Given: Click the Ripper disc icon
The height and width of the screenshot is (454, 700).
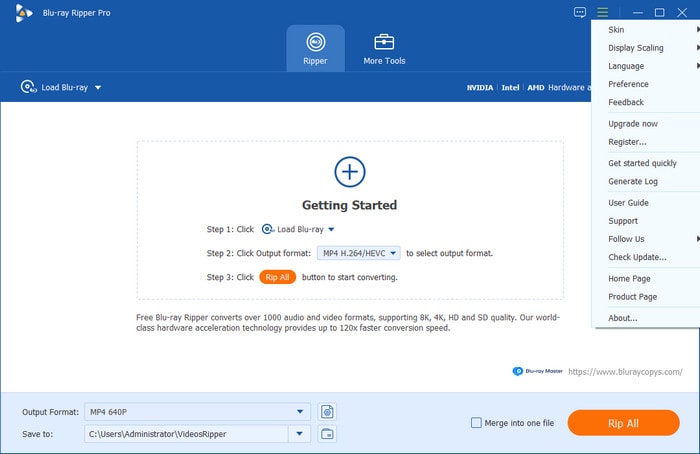Looking at the screenshot, I should click(x=315, y=43).
